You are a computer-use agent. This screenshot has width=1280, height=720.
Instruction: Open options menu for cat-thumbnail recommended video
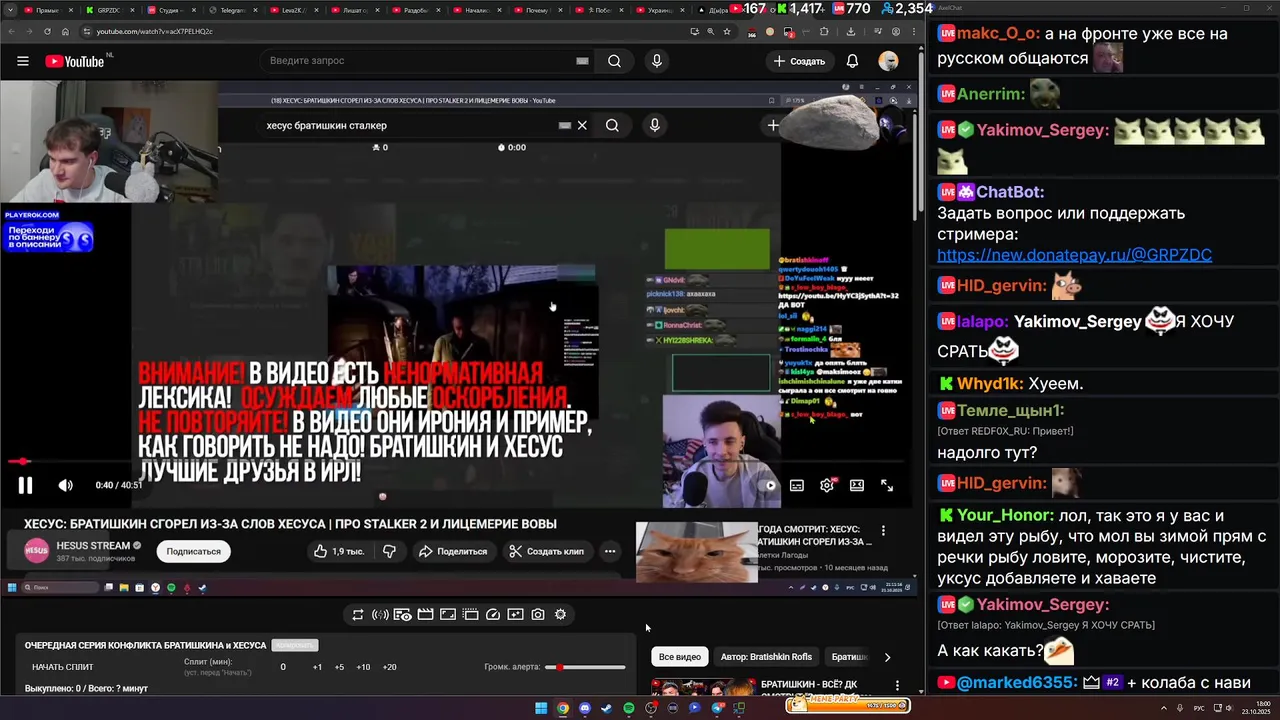tap(883, 531)
